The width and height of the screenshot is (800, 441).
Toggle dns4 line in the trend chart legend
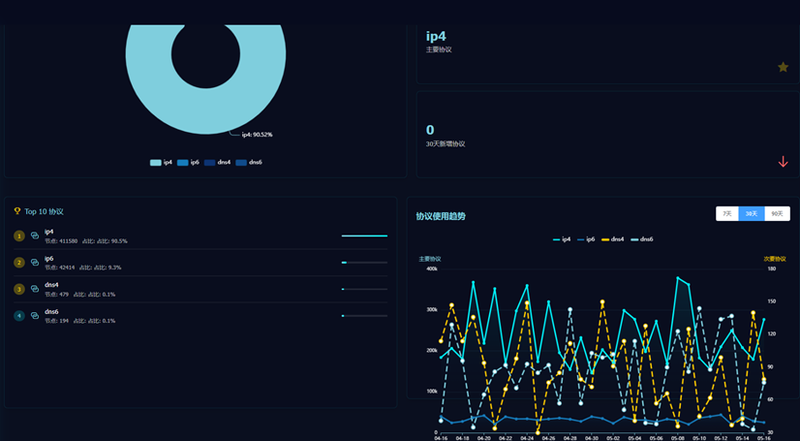coord(613,239)
